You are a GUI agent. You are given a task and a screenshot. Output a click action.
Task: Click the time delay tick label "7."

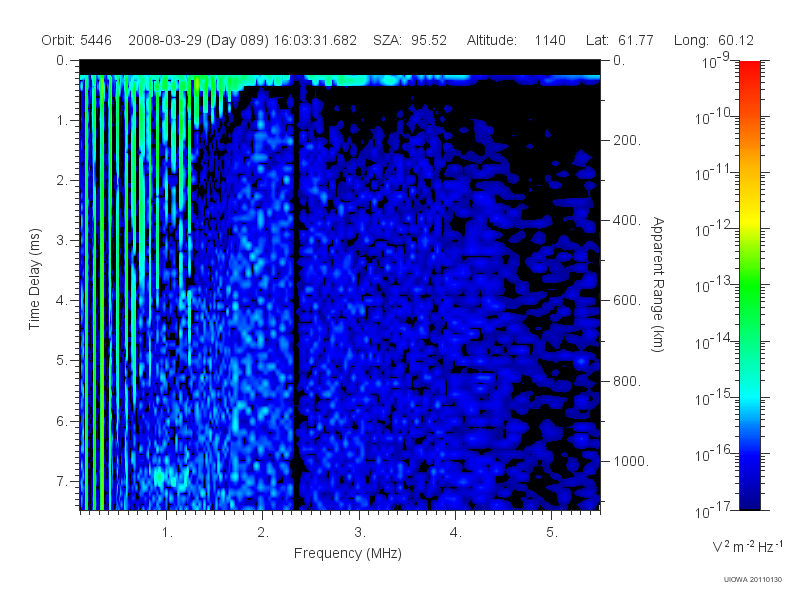click(61, 481)
